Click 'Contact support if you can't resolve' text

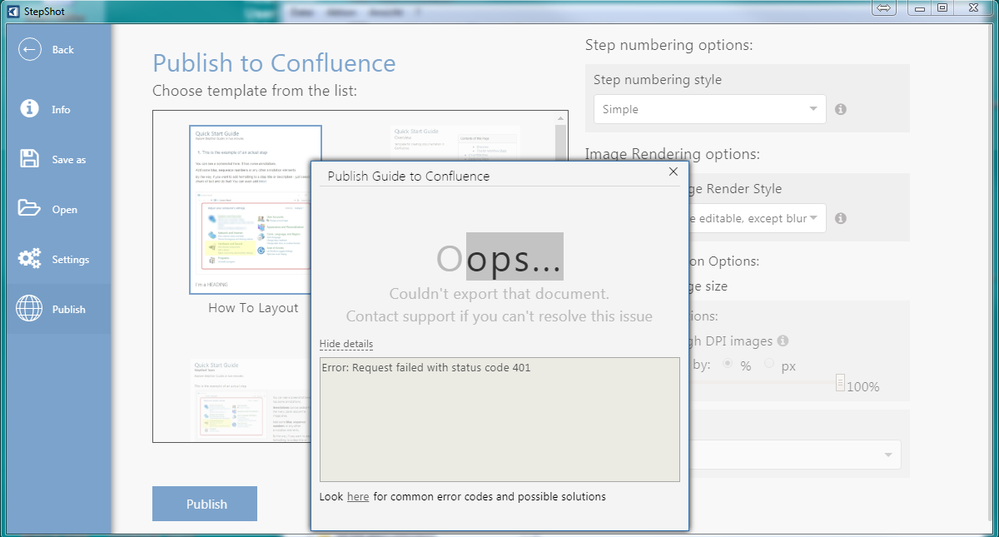pos(499,317)
